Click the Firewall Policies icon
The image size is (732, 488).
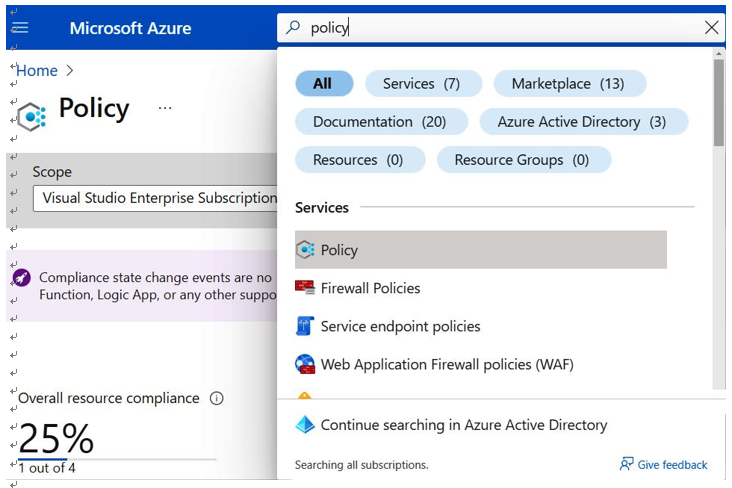(305, 288)
